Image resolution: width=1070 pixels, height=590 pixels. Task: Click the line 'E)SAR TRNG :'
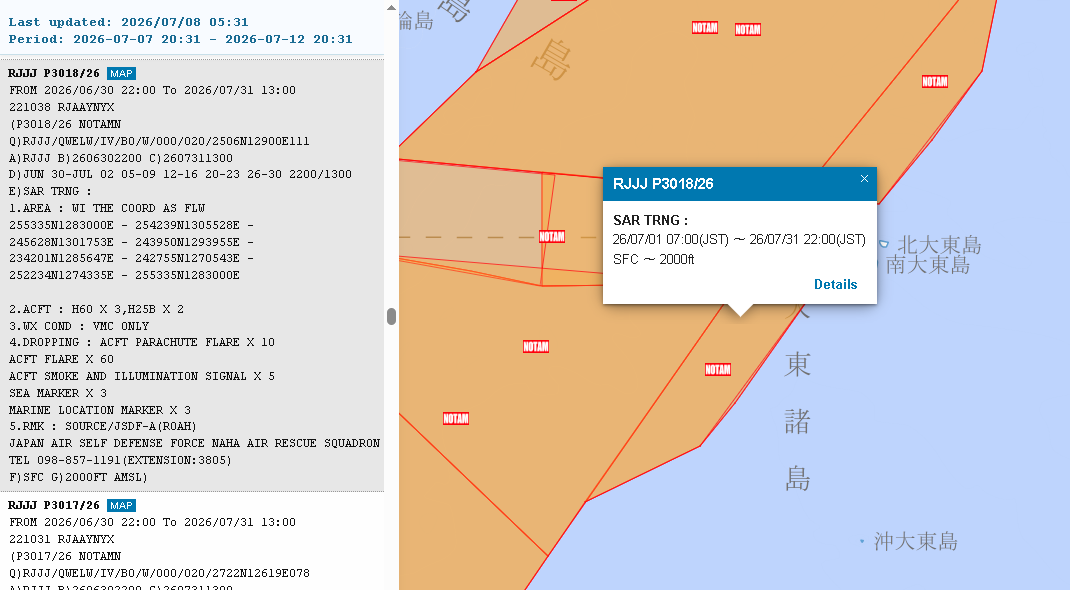pyautogui.click(x=50, y=192)
